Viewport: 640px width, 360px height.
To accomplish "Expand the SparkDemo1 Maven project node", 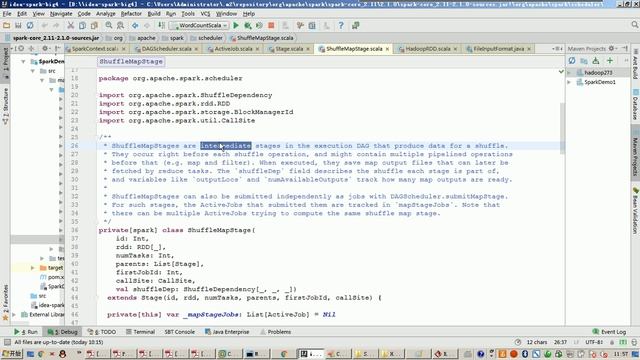I will pos(569,82).
